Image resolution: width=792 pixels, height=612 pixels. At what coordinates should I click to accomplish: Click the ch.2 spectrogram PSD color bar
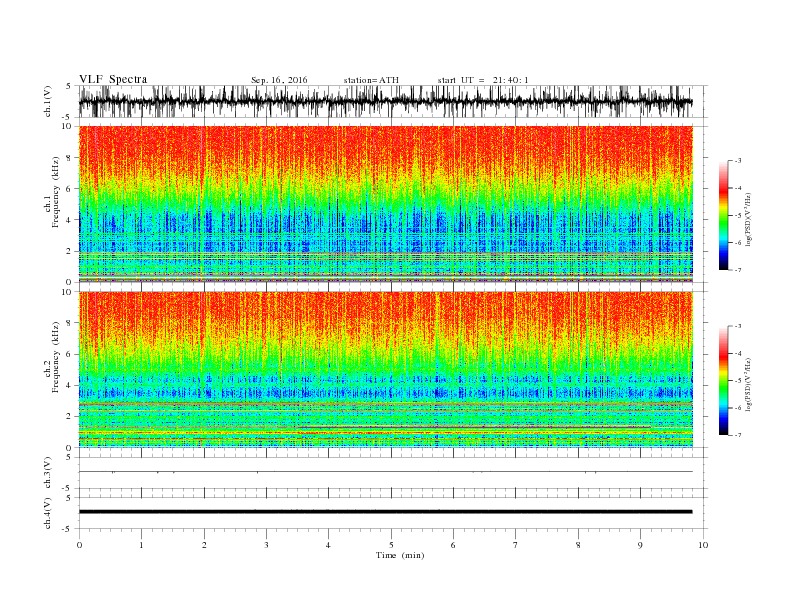(x=723, y=380)
